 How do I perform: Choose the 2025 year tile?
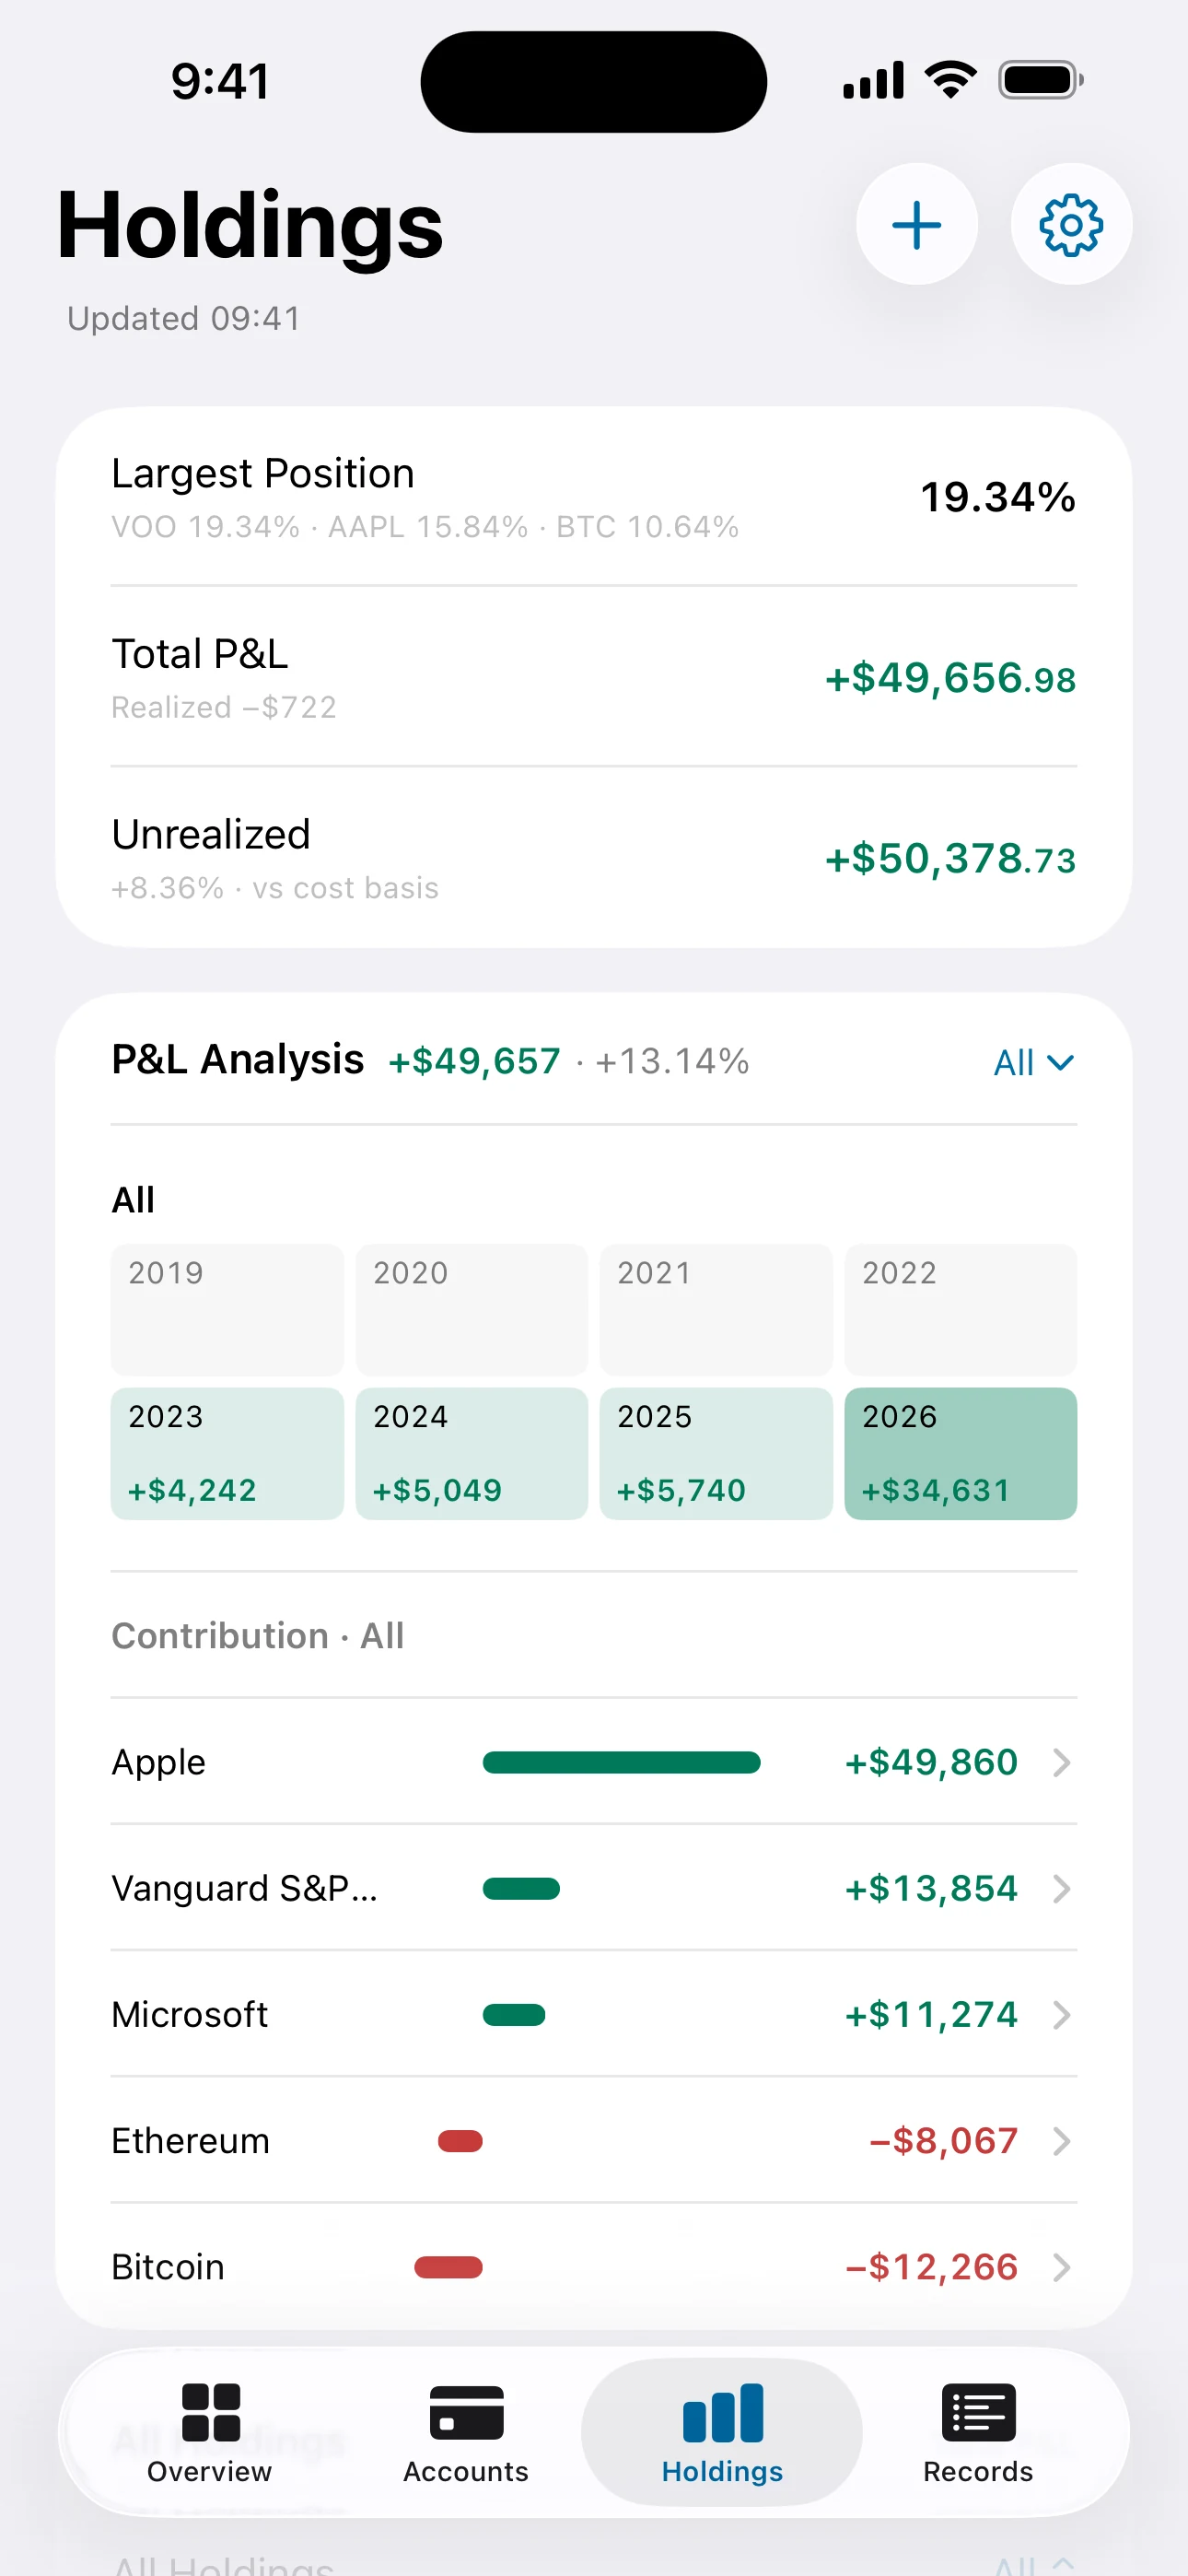[x=716, y=1453]
